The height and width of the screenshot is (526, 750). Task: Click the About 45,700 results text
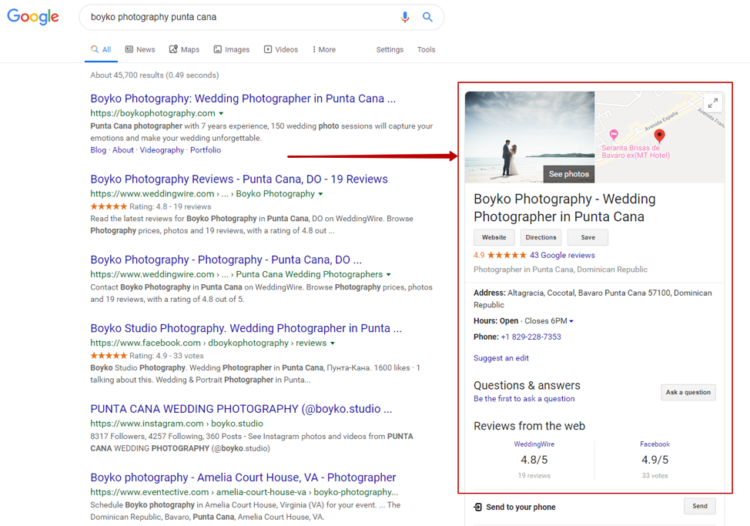[154, 75]
